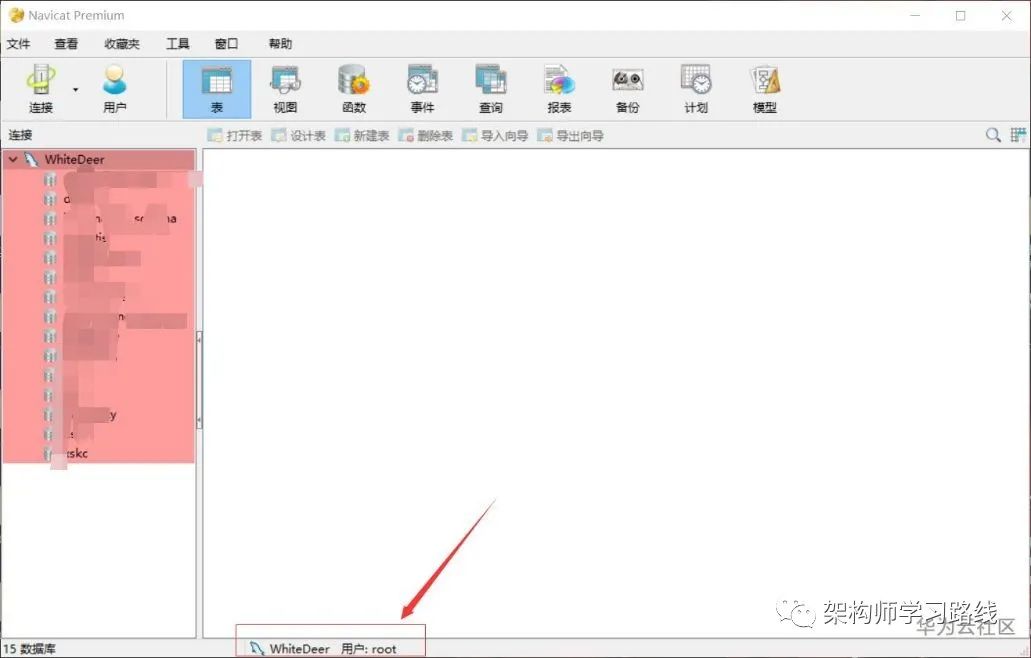This screenshot has height=658, width=1031.
Task: Launch the 导入向导 import wizard
Action: coord(495,135)
